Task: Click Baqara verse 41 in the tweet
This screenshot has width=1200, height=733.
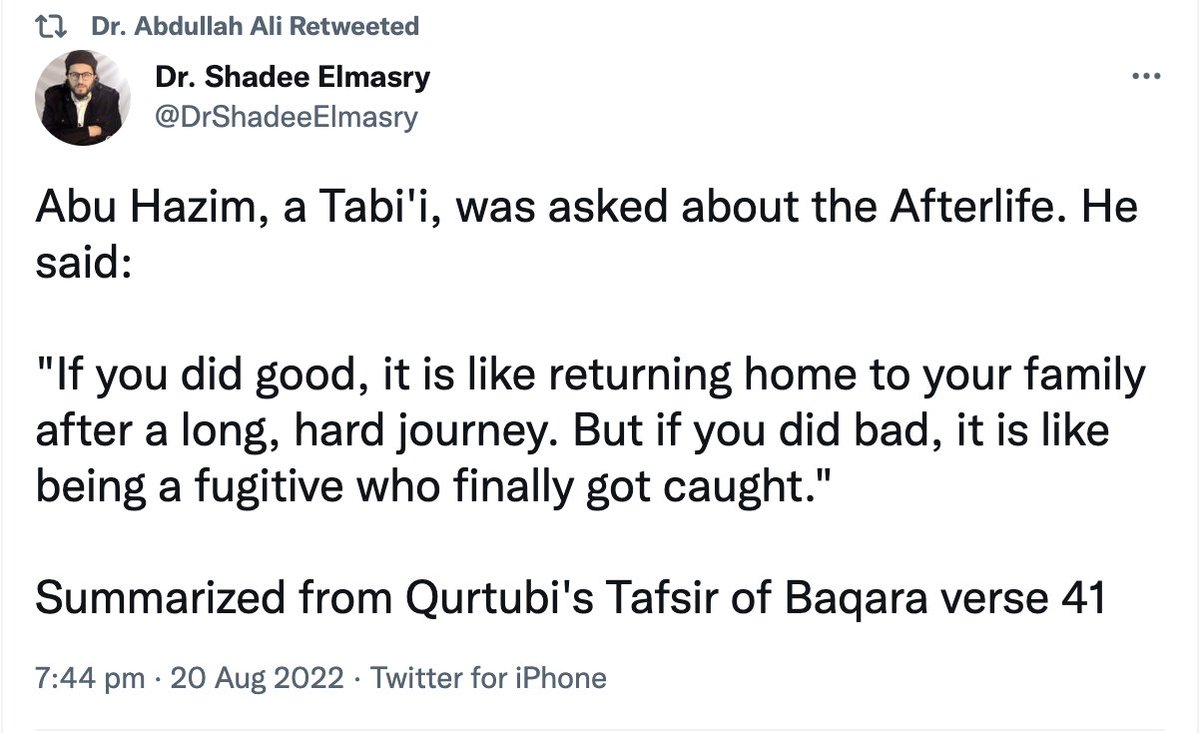Action: point(947,598)
